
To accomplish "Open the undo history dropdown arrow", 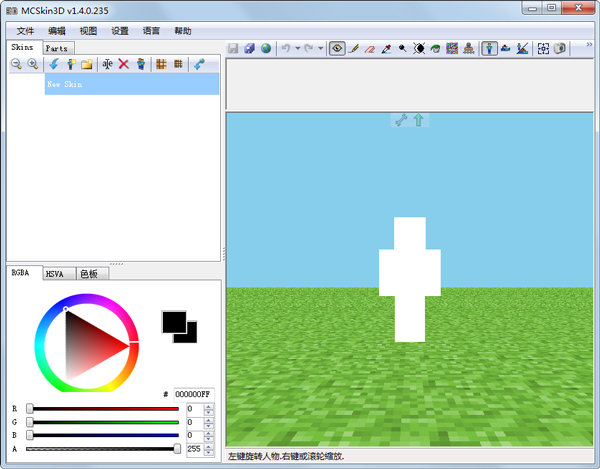I will click(x=298, y=48).
